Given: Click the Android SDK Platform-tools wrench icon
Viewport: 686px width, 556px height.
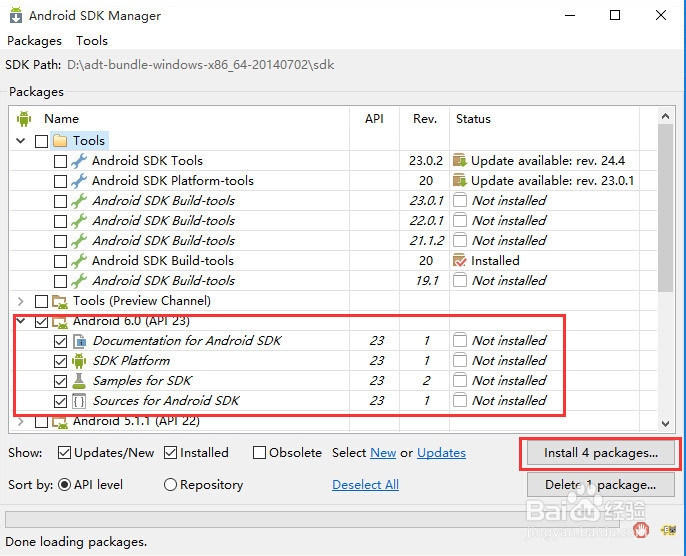Looking at the screenshot, I should [80, 181].
